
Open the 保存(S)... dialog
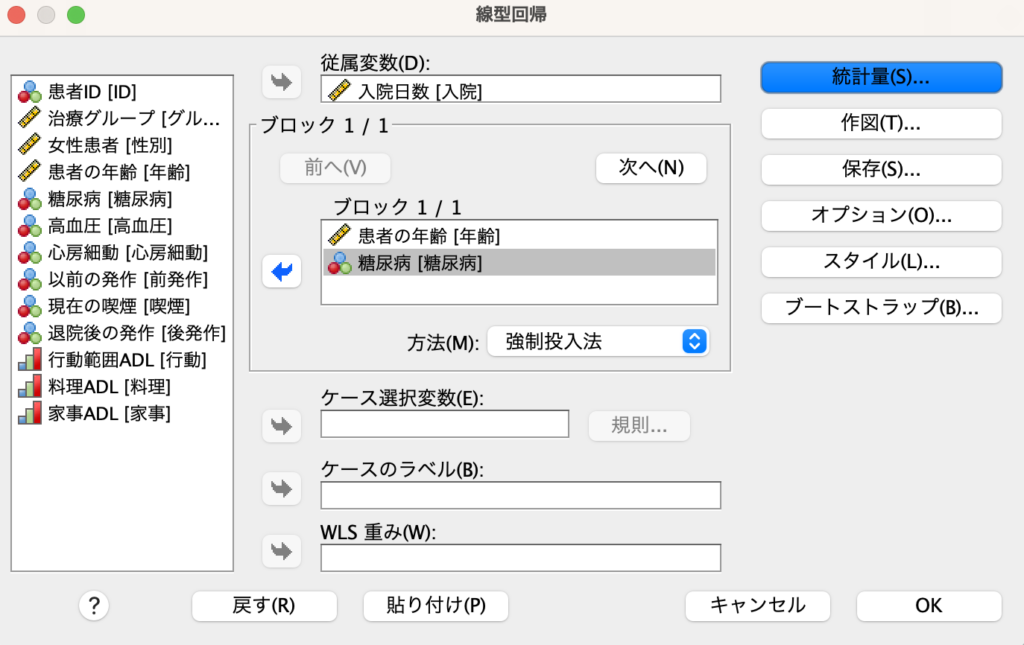(x=881, y=170)
